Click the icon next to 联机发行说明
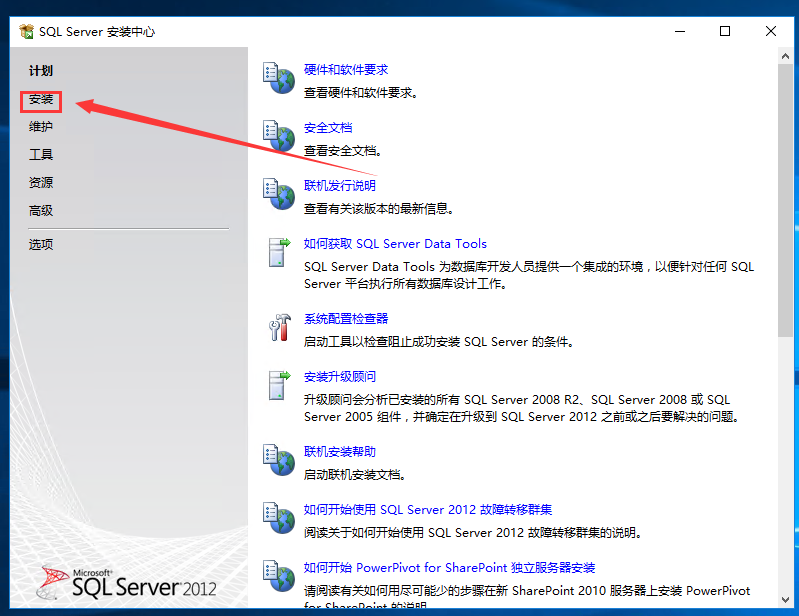799x616 pixels. coord(277,193)
